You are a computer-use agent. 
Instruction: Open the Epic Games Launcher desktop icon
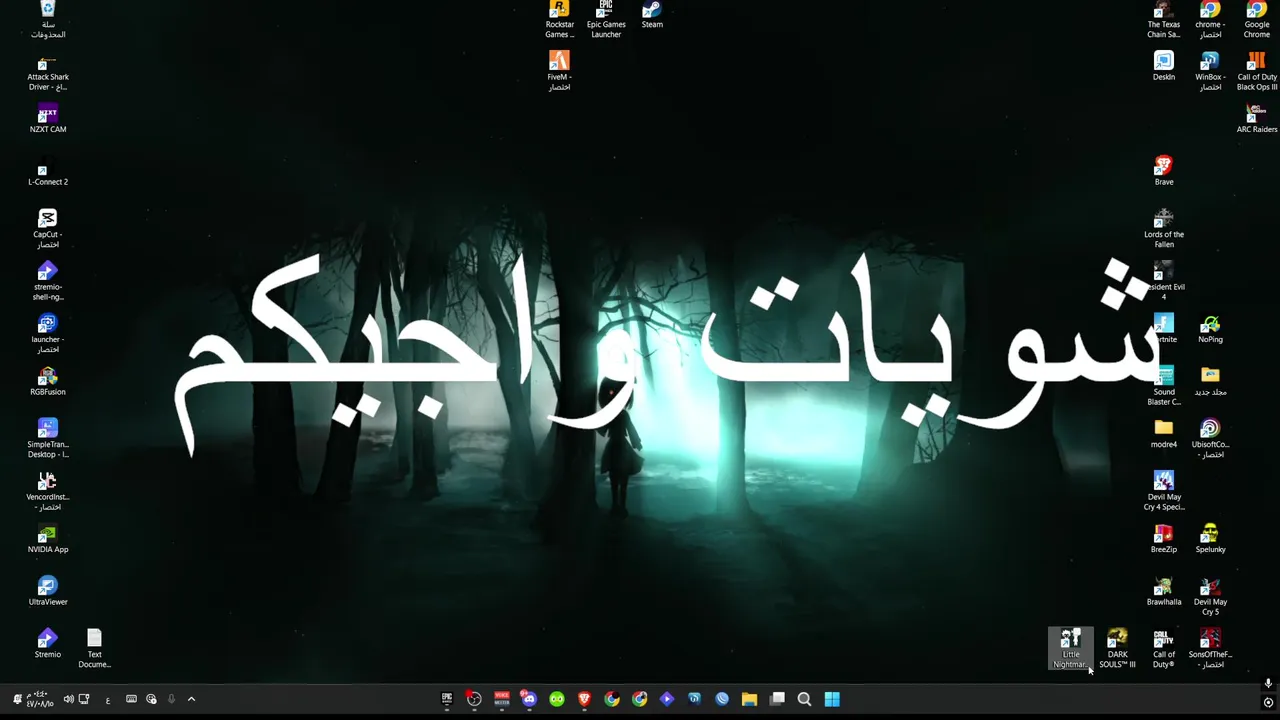(606, 20)
